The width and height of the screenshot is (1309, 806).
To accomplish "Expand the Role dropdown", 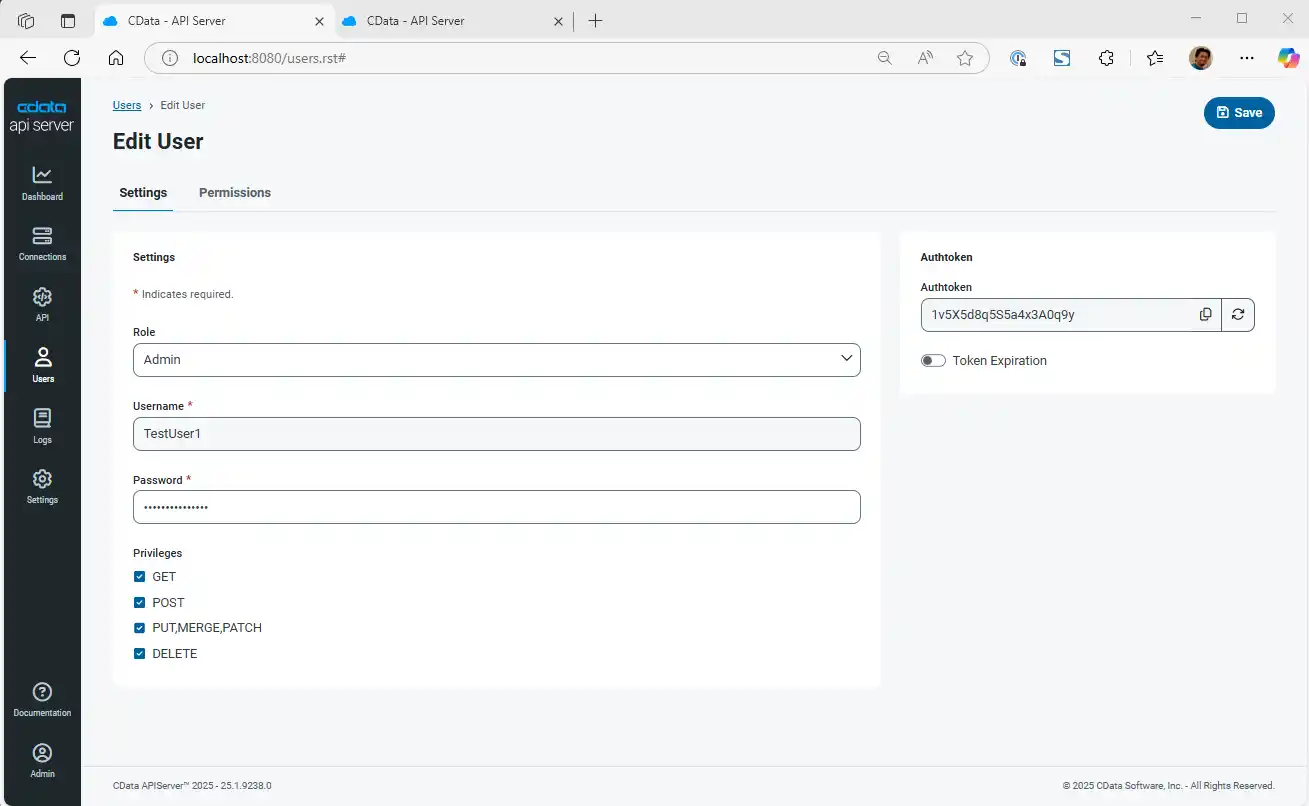I will pyautogui.click(x=496, y=359).
